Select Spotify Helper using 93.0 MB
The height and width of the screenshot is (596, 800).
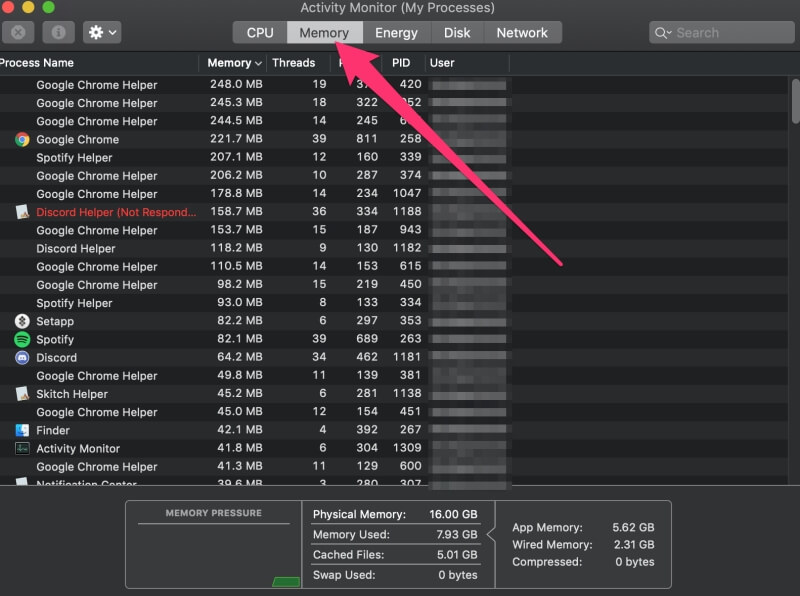click(x=74, y=303)
